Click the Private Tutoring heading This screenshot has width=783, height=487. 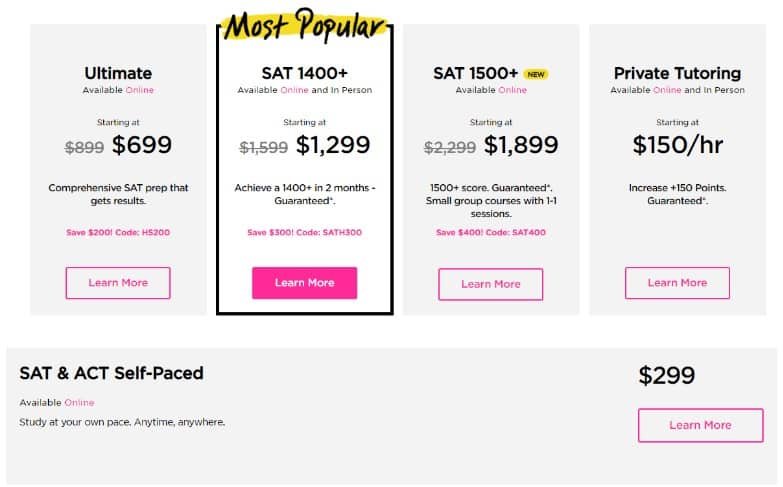(x=677, y=73)
